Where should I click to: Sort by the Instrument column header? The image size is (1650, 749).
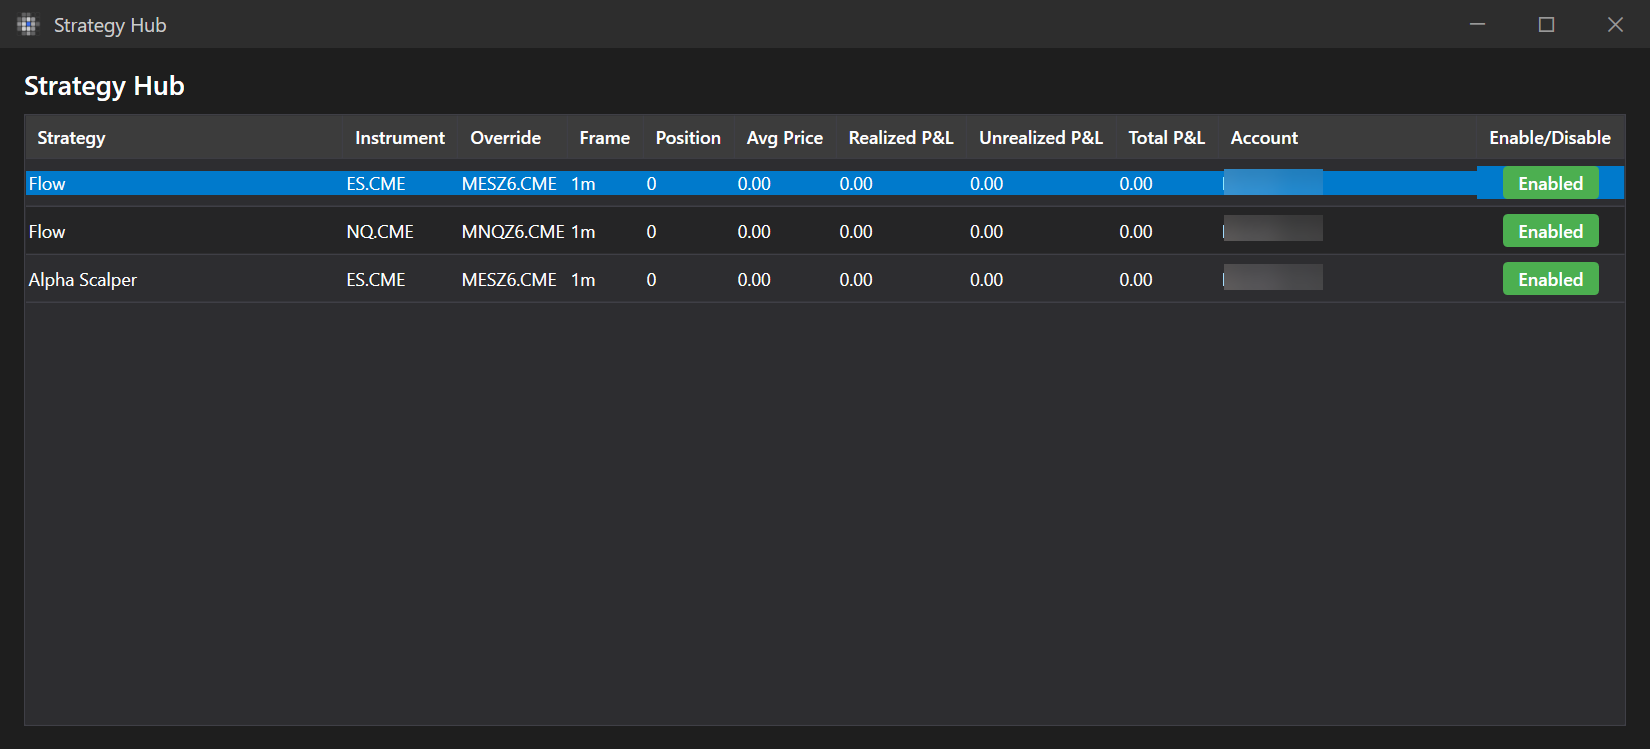[x=400, y=138]
